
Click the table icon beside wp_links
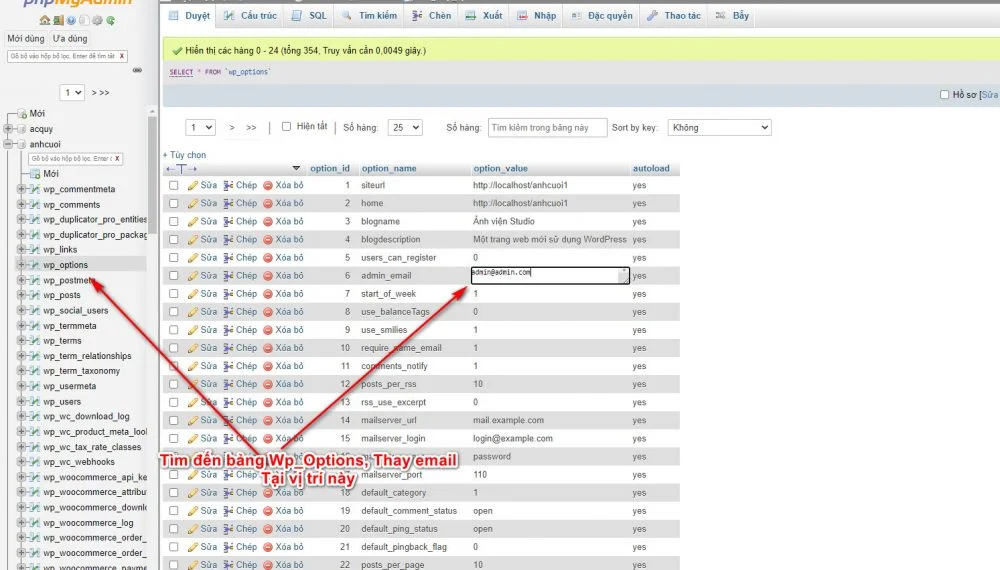tap(34, 249)
